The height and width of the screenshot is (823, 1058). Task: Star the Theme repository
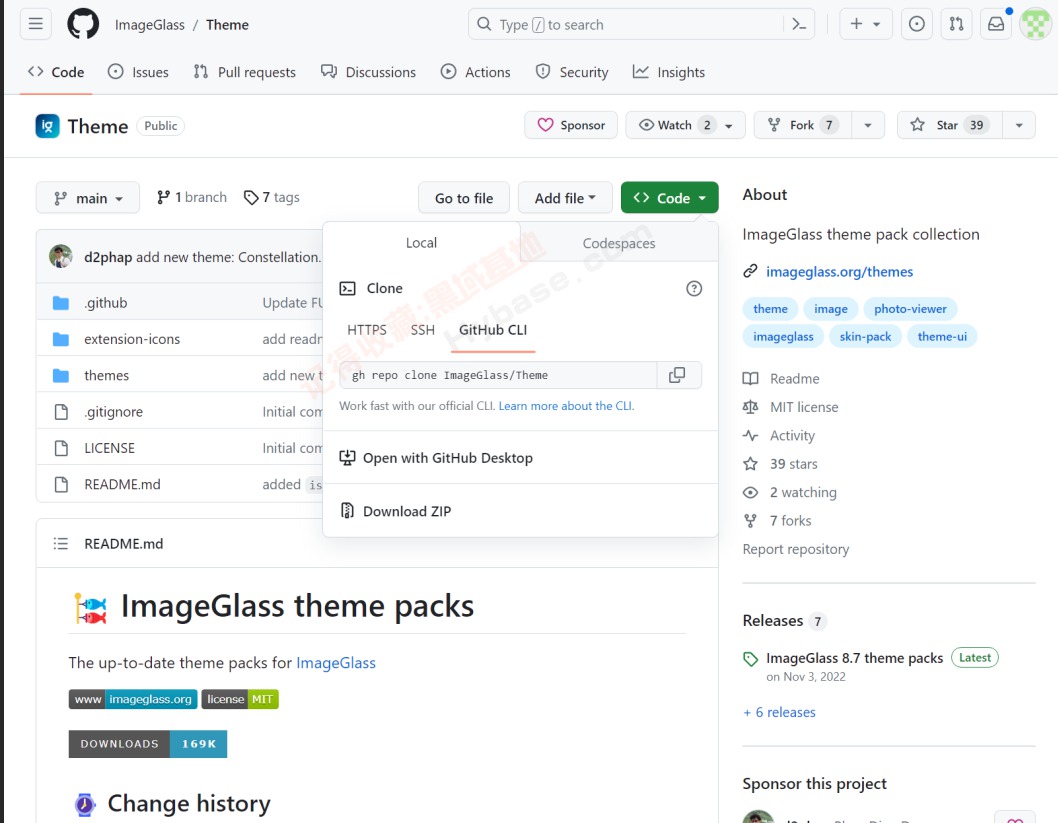tap(949, 125)
